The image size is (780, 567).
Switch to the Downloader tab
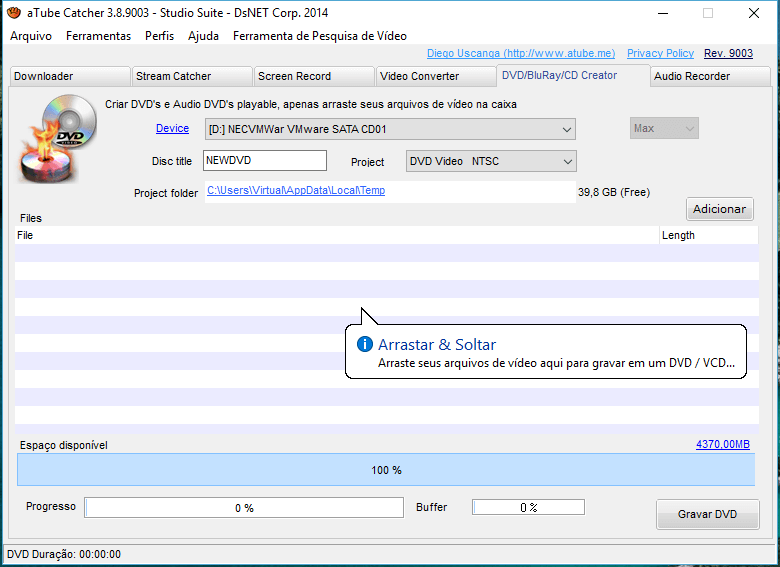click(68, 76)
